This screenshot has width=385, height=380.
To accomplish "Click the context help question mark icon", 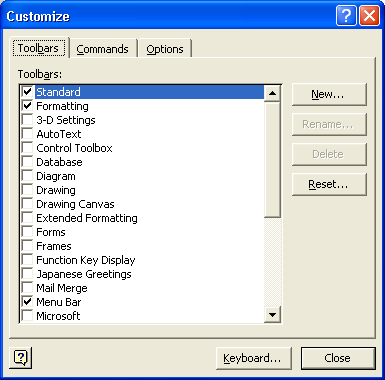I will coord(346,16).
